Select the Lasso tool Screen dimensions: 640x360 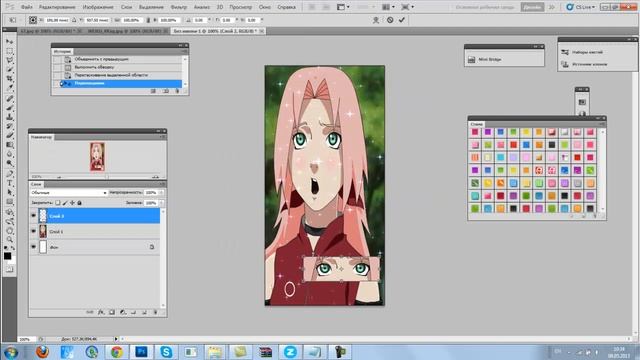pyautogui.click(x=9, y=60)
